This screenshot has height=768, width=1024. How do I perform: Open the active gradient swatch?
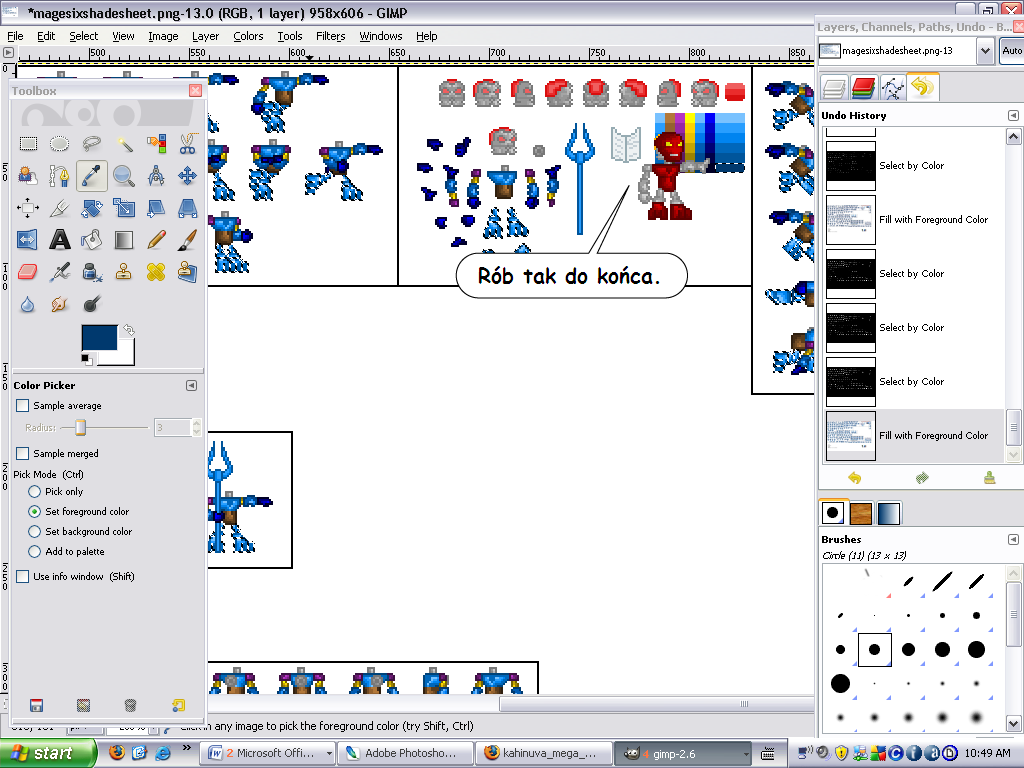click(889, 513)
